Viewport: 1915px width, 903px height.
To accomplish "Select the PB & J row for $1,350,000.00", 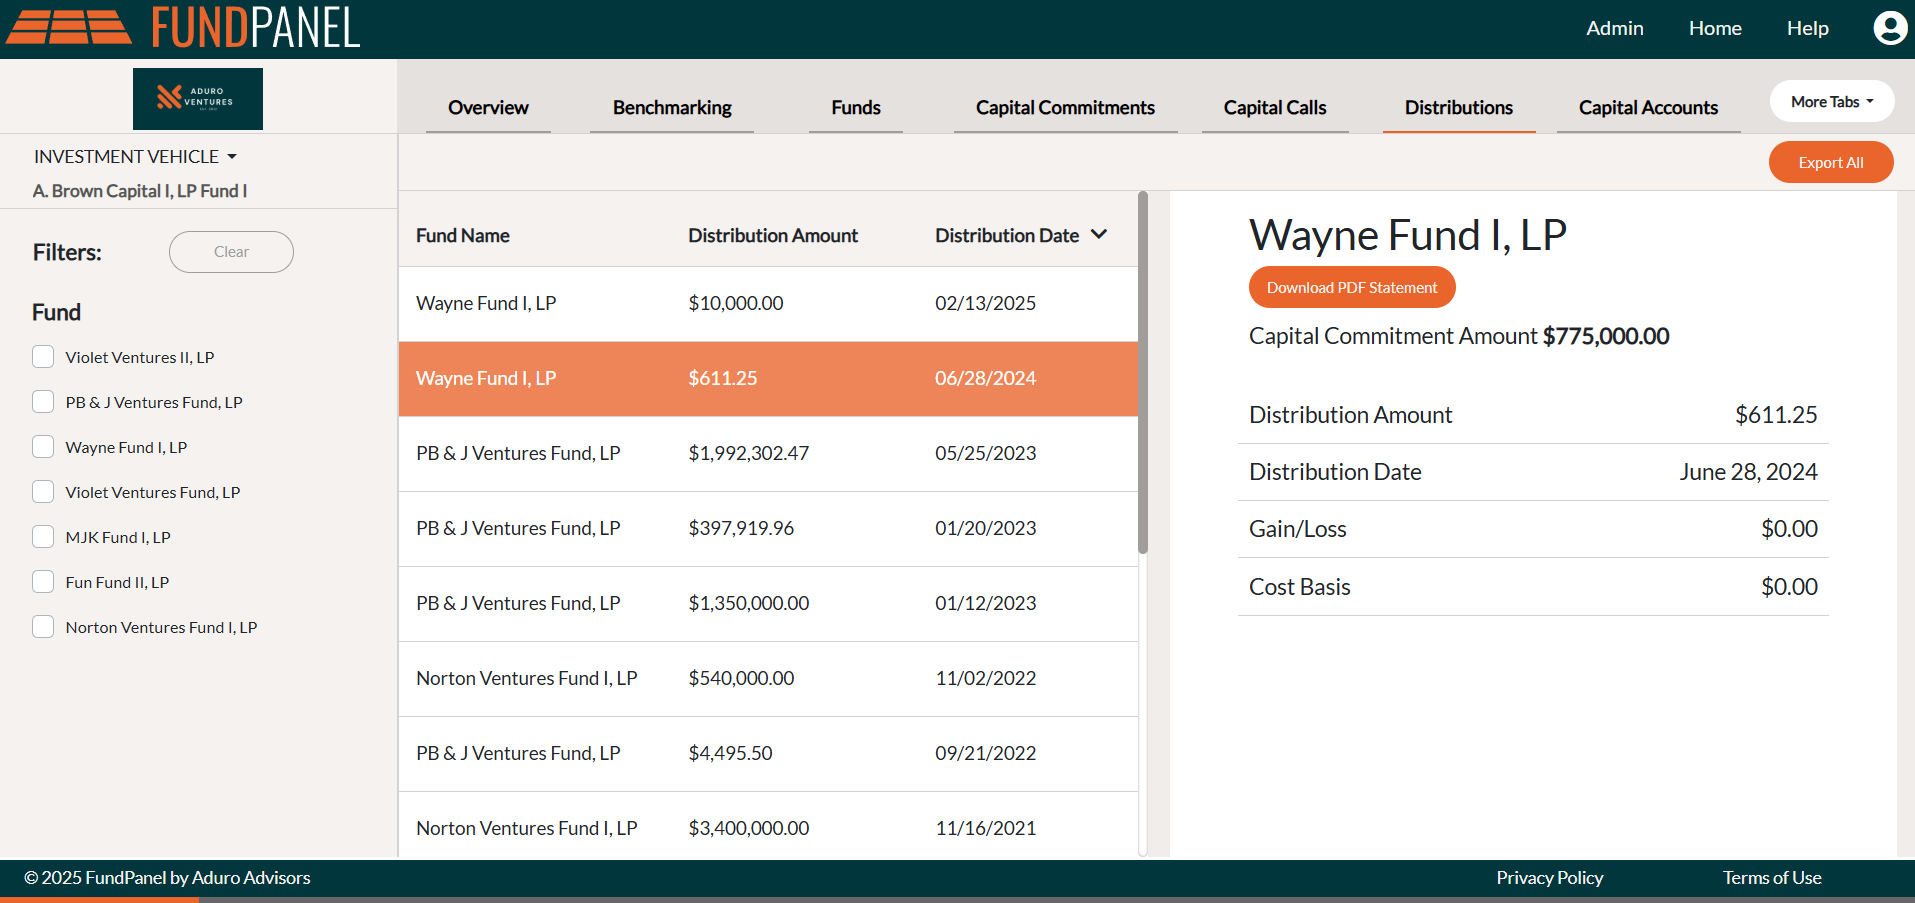I will [768, 604].
